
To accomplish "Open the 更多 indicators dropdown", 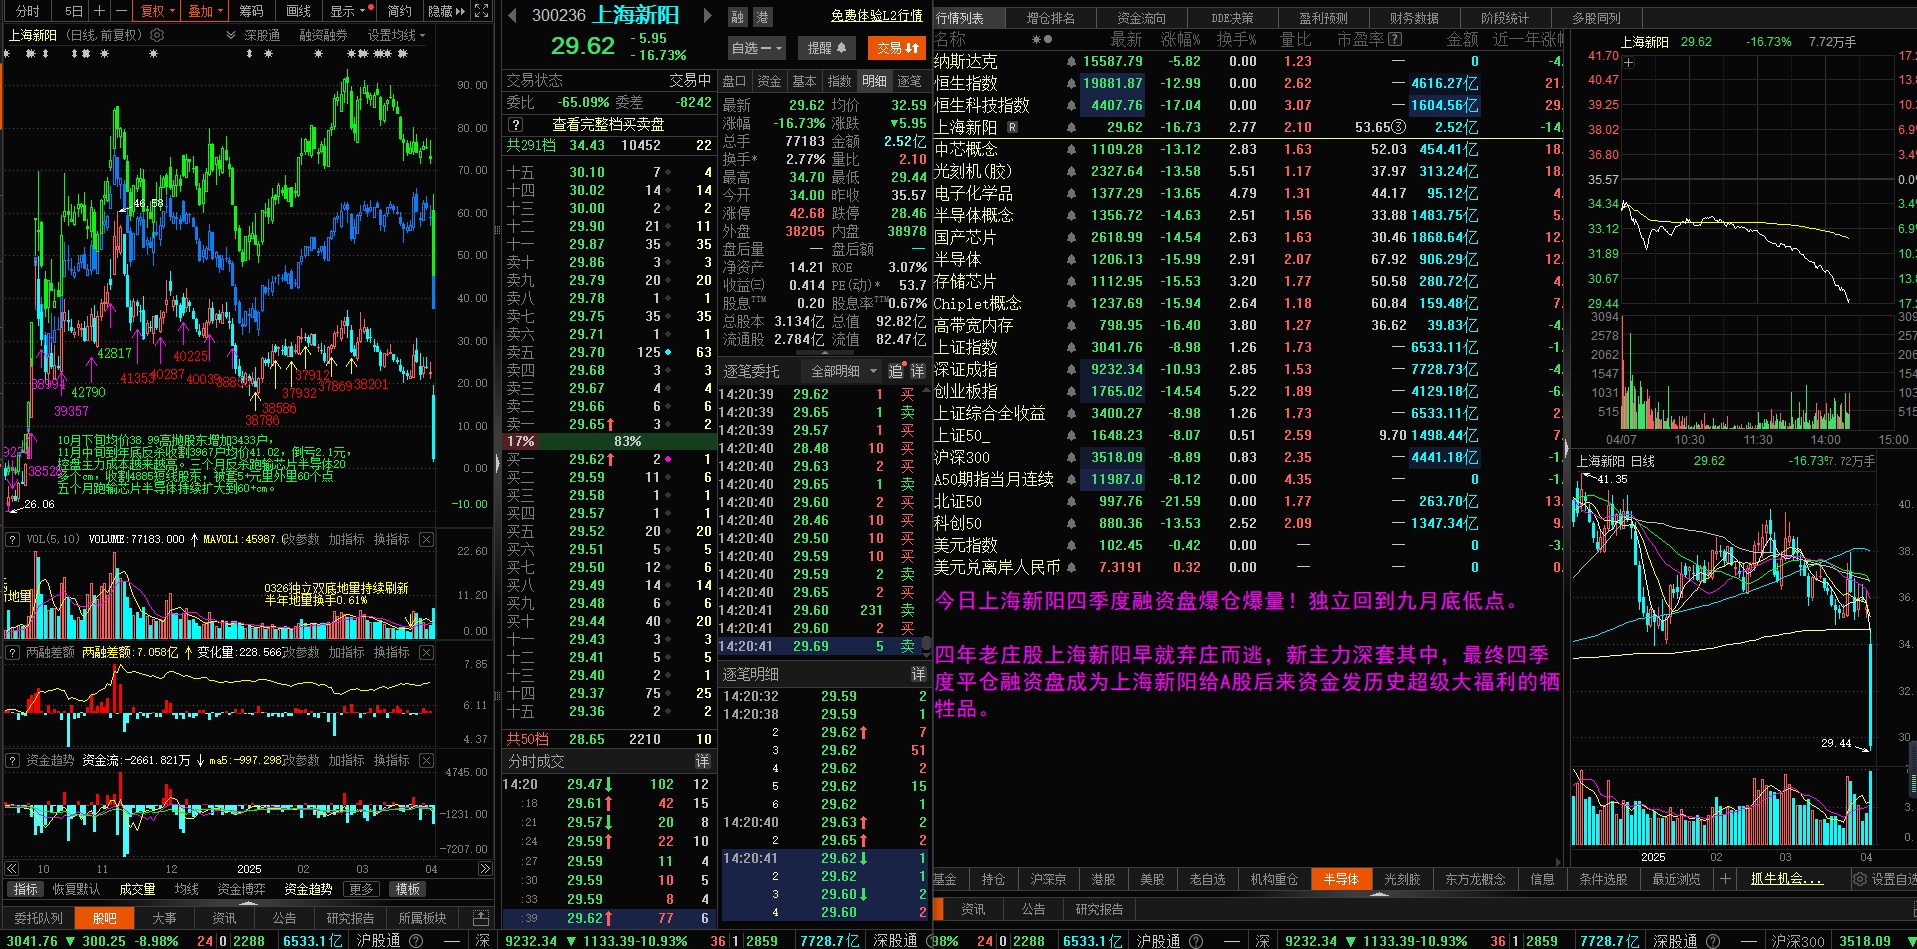I will [x=361, y=889].
